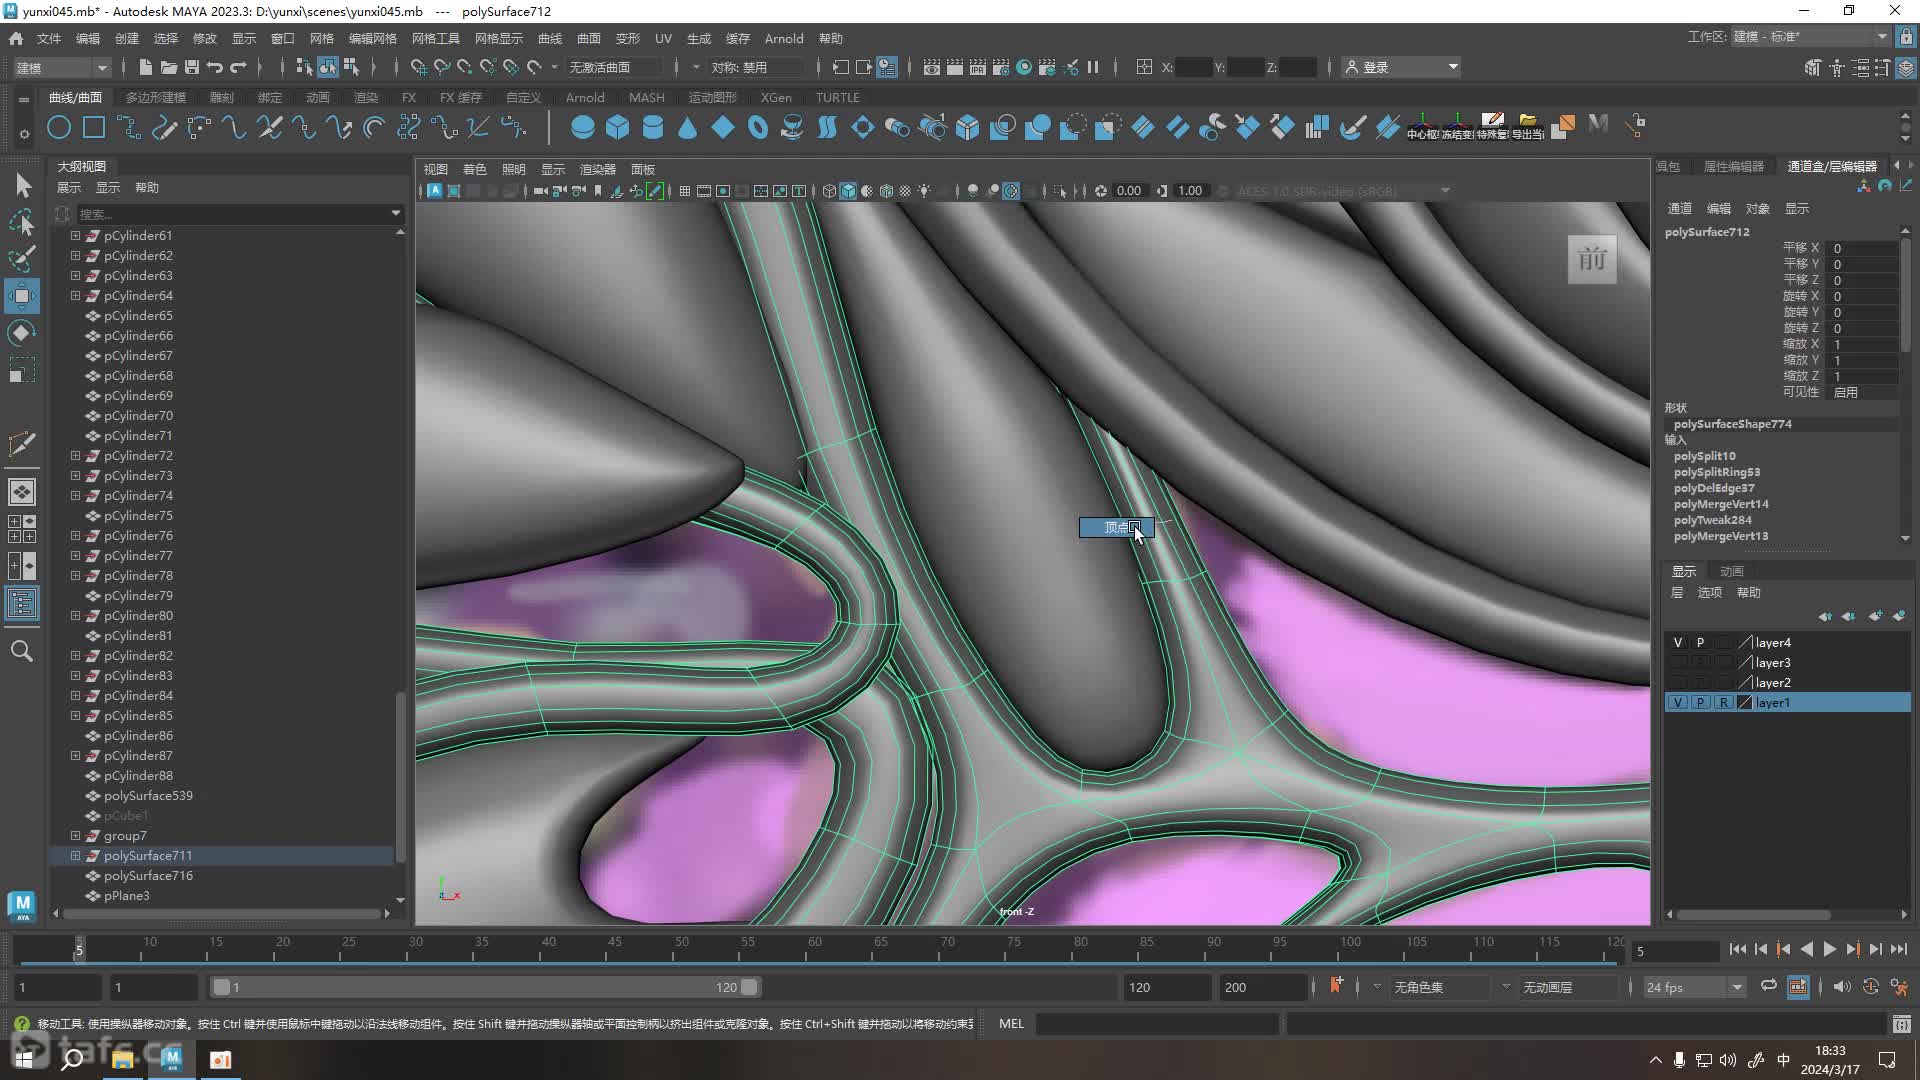Expand the pCylinder61 node in outliner
The image size is (1920, 1080).
75,236
